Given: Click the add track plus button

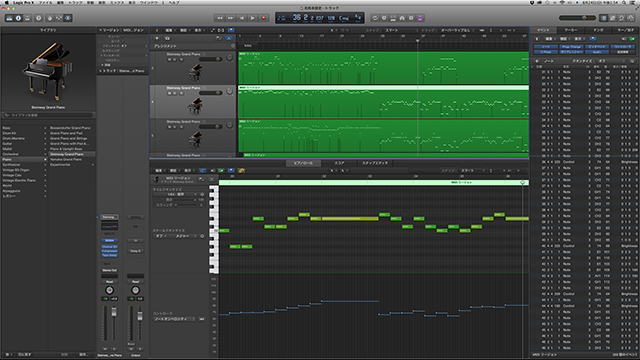Looking at the screenshot, I should click(157, 38).
